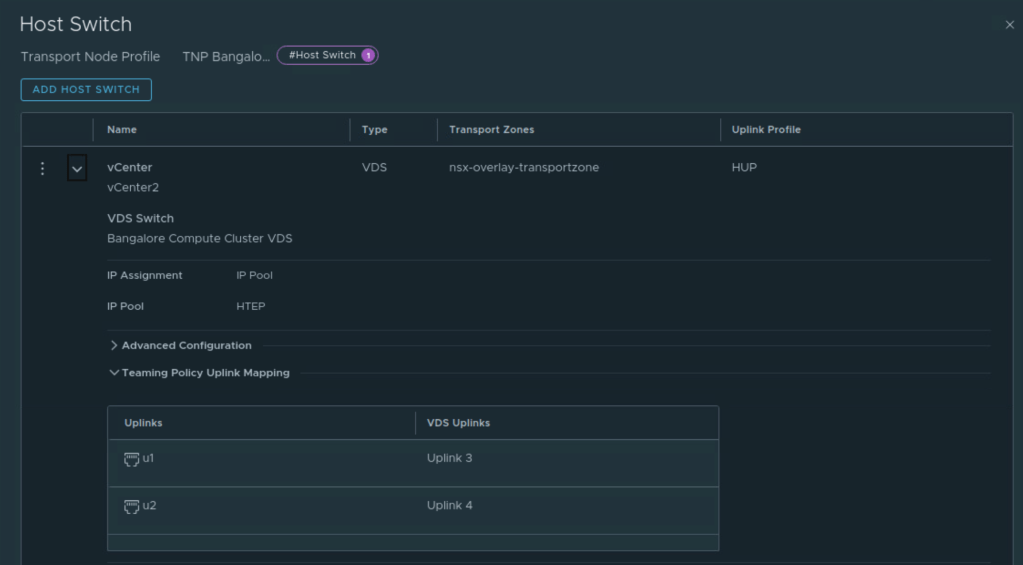Click the VDS Uplinks column header
Viewport: 1023px width, 565px height.
pos(458,423)
